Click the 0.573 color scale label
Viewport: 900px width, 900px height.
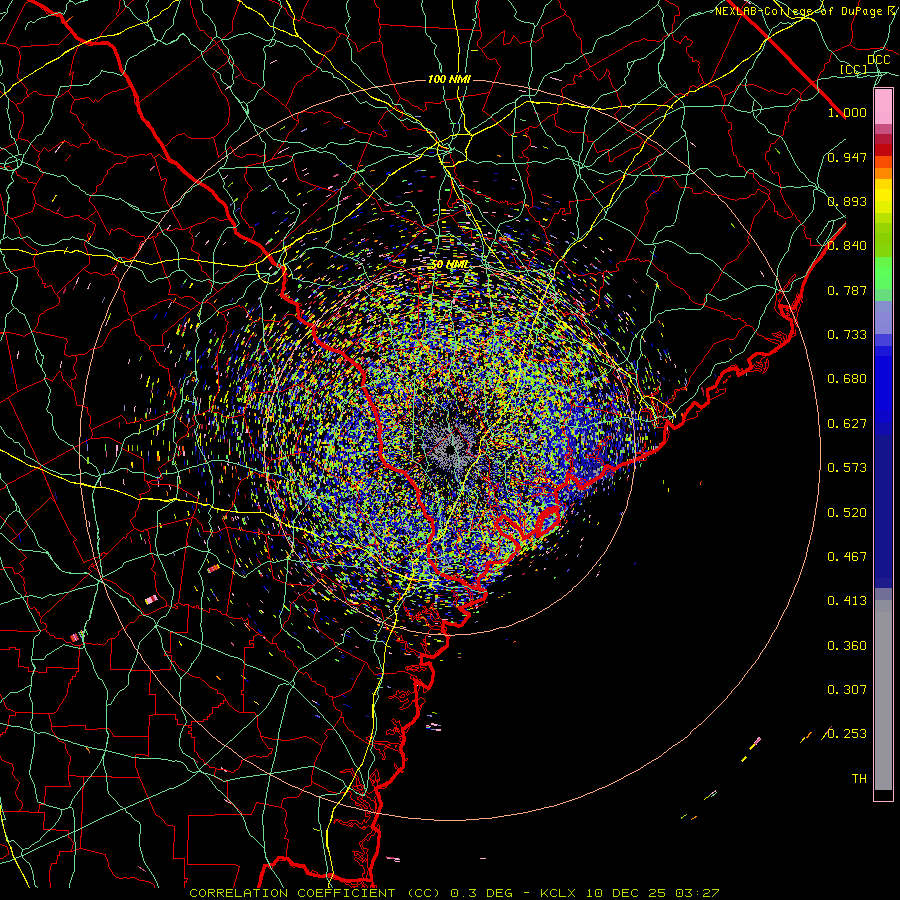[847, 468]
